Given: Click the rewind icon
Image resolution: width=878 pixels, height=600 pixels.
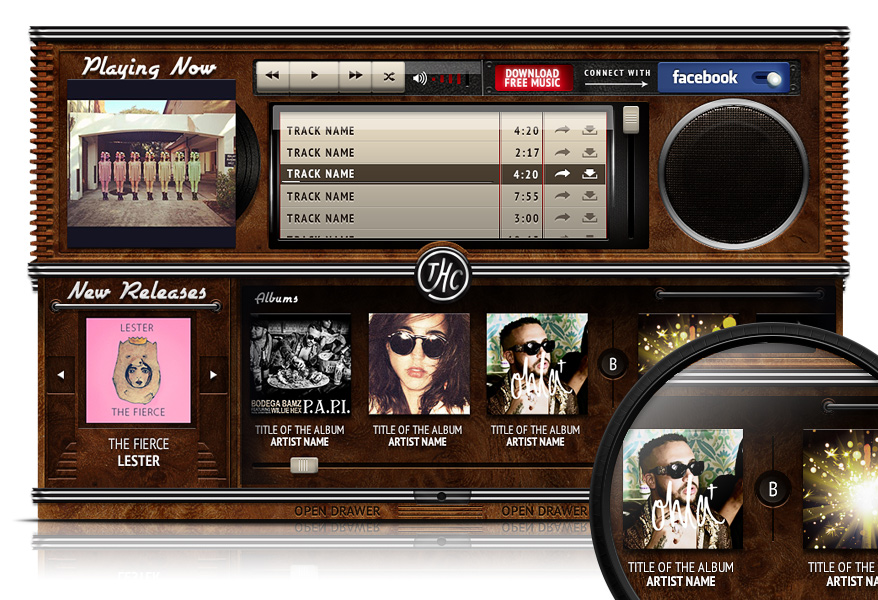Looking at the screenshot, I should click(271, 74).
